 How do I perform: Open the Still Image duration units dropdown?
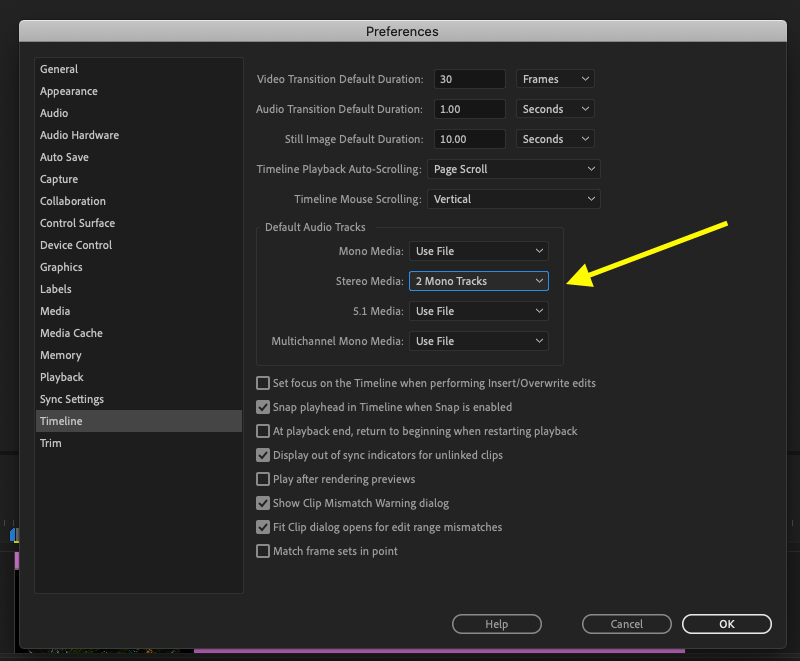coord(555,139)
